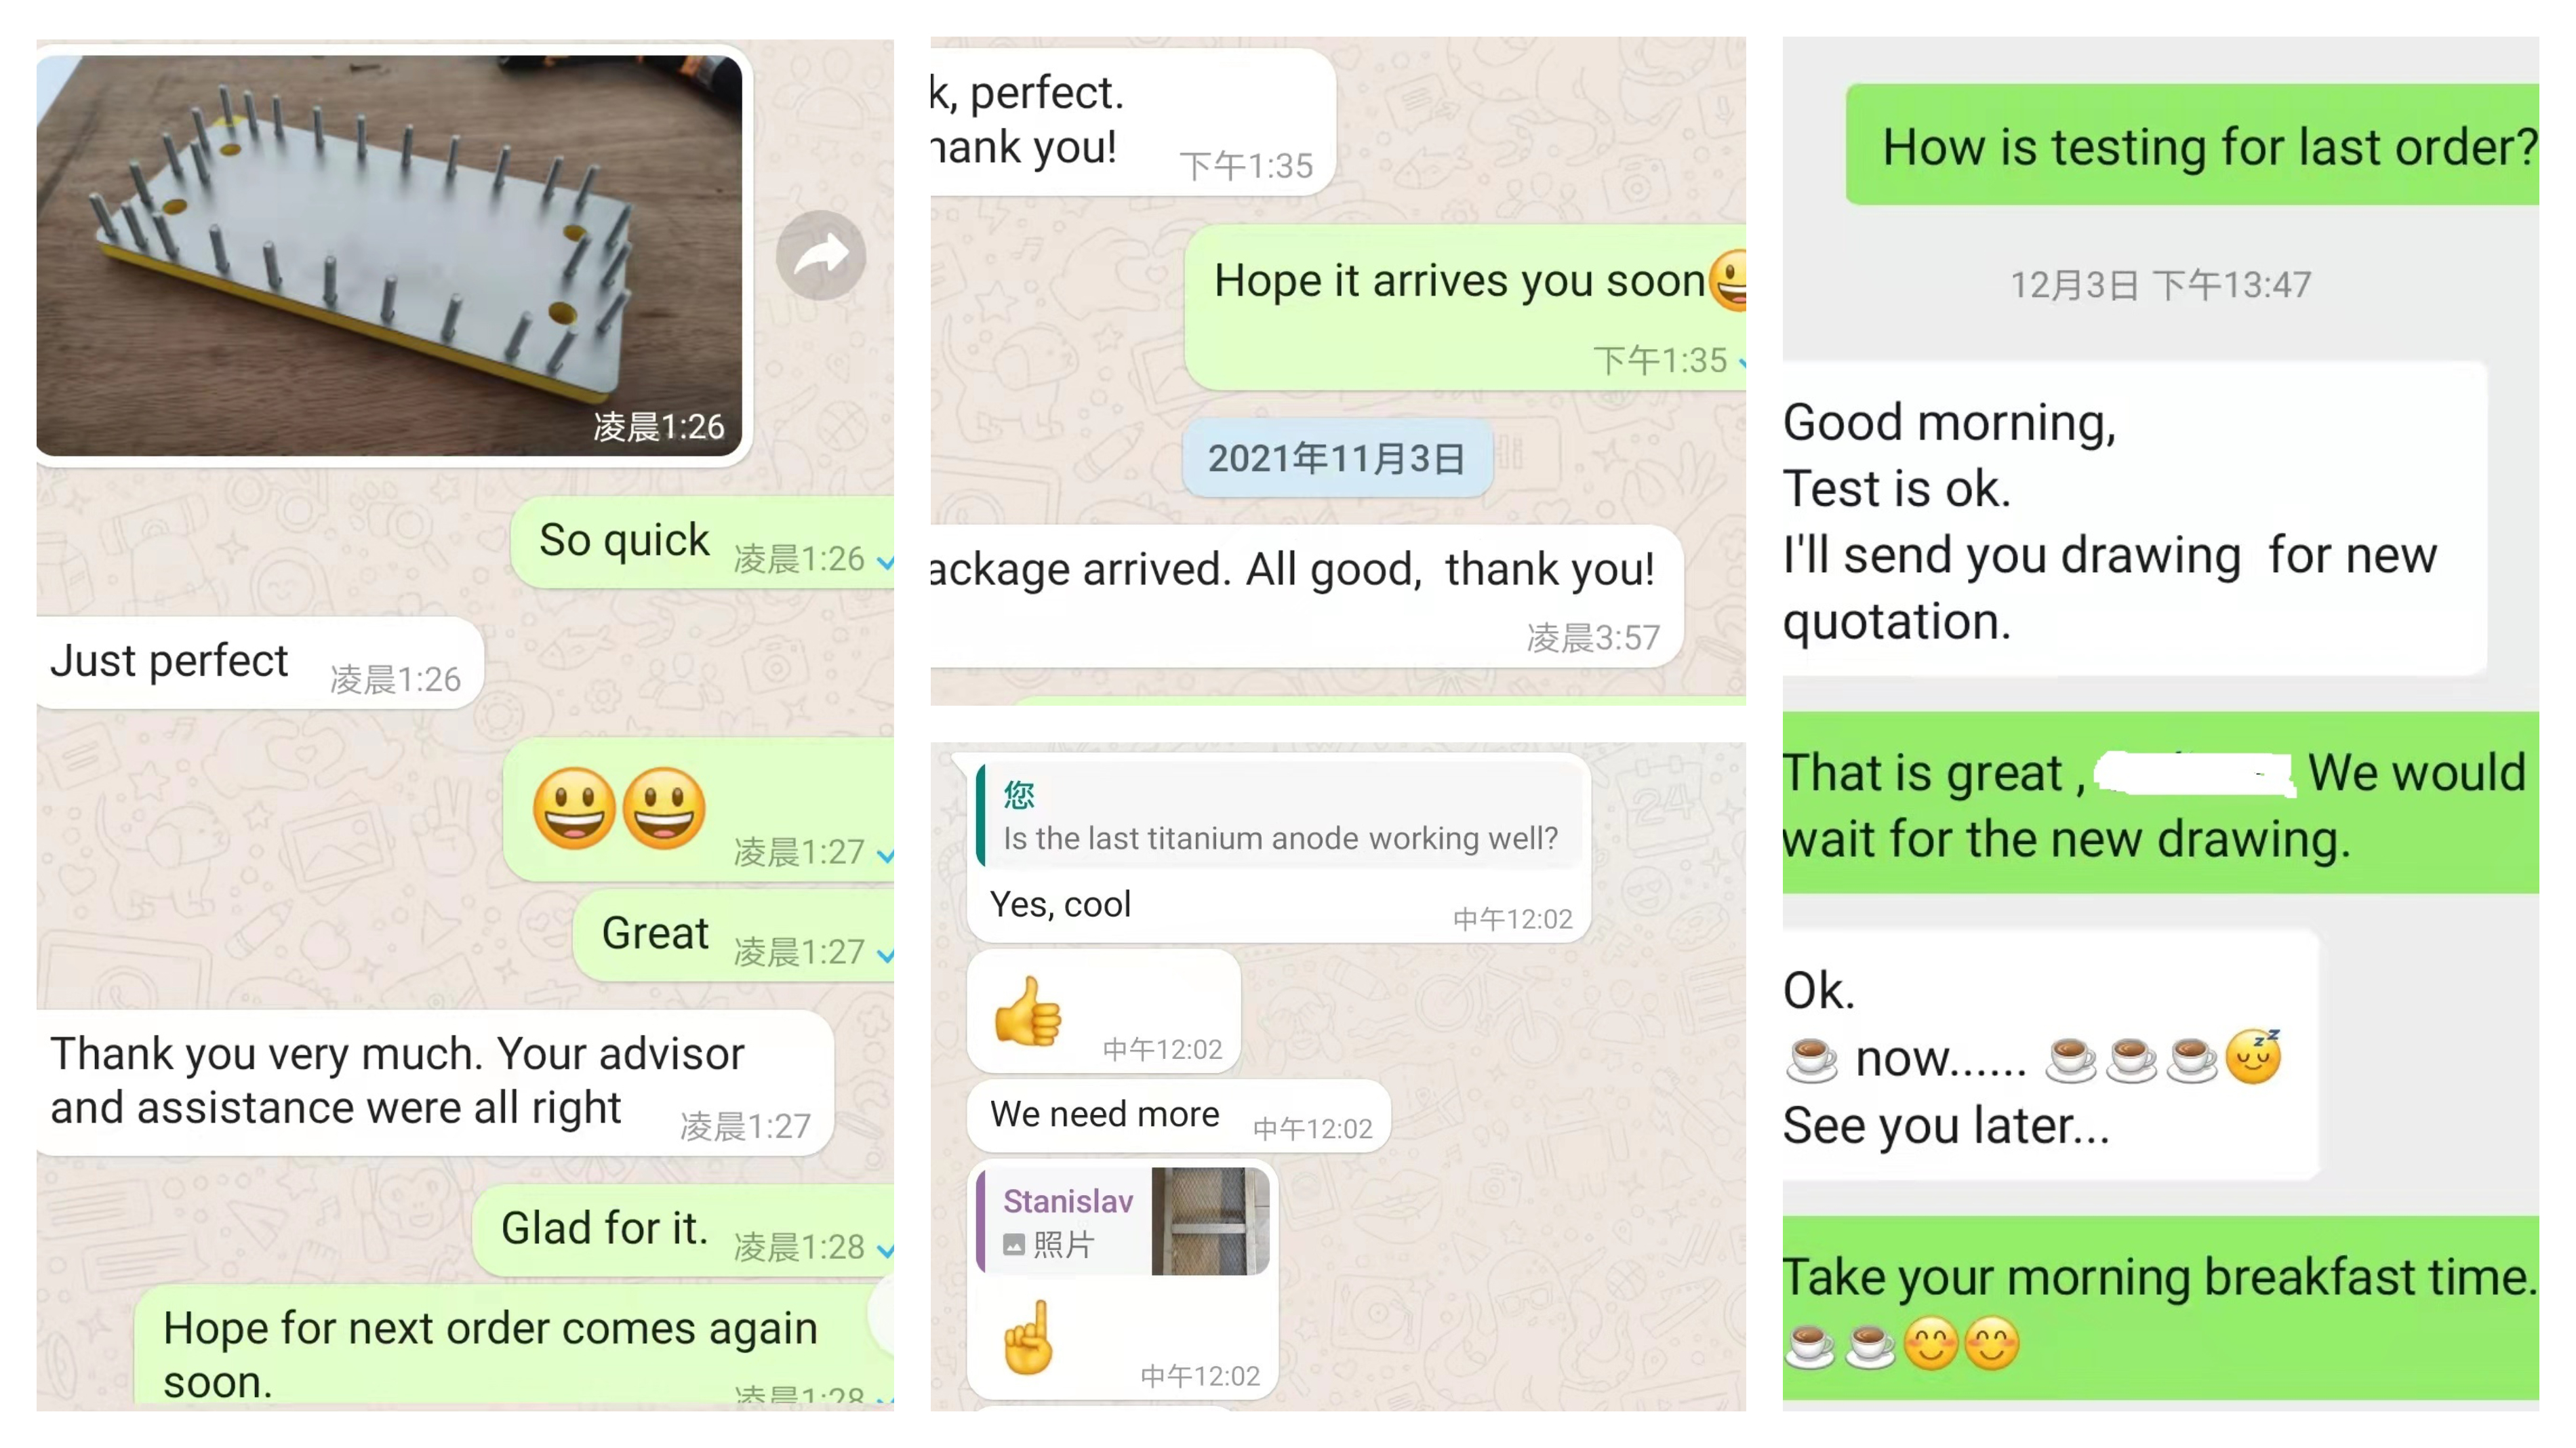The height and width of the screenshot is (1448, 2576).
Task: Select the 2021年11月3日 date label
Action: coord(1337,459)
